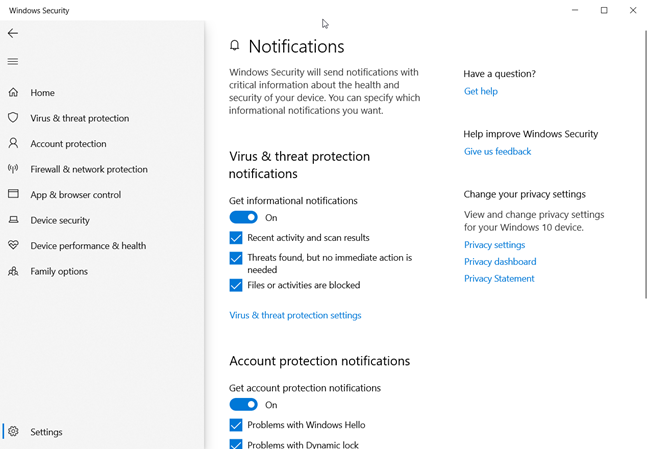Click the vertical scrollbar thumb
The image size is (648, 449).
click(x=646, y=164)
